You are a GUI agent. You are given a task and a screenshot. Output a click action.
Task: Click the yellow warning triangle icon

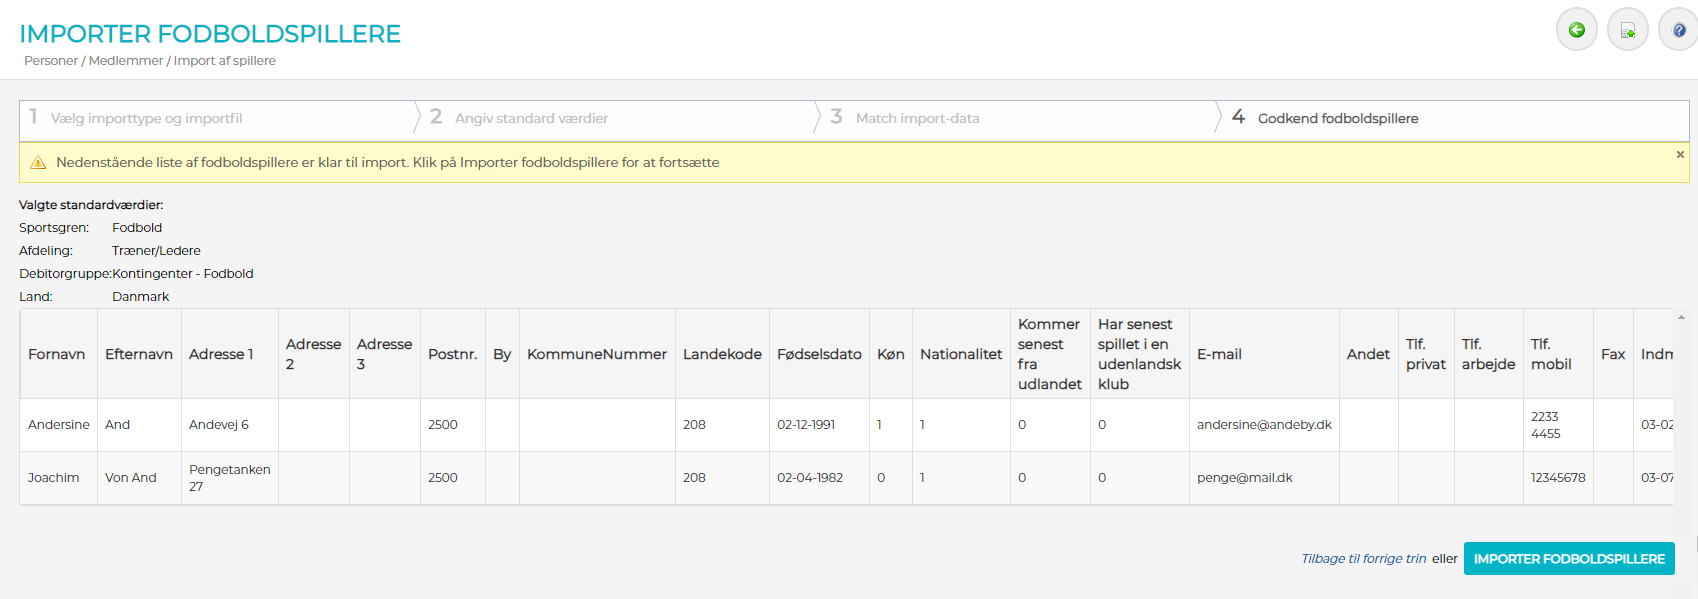38,163
